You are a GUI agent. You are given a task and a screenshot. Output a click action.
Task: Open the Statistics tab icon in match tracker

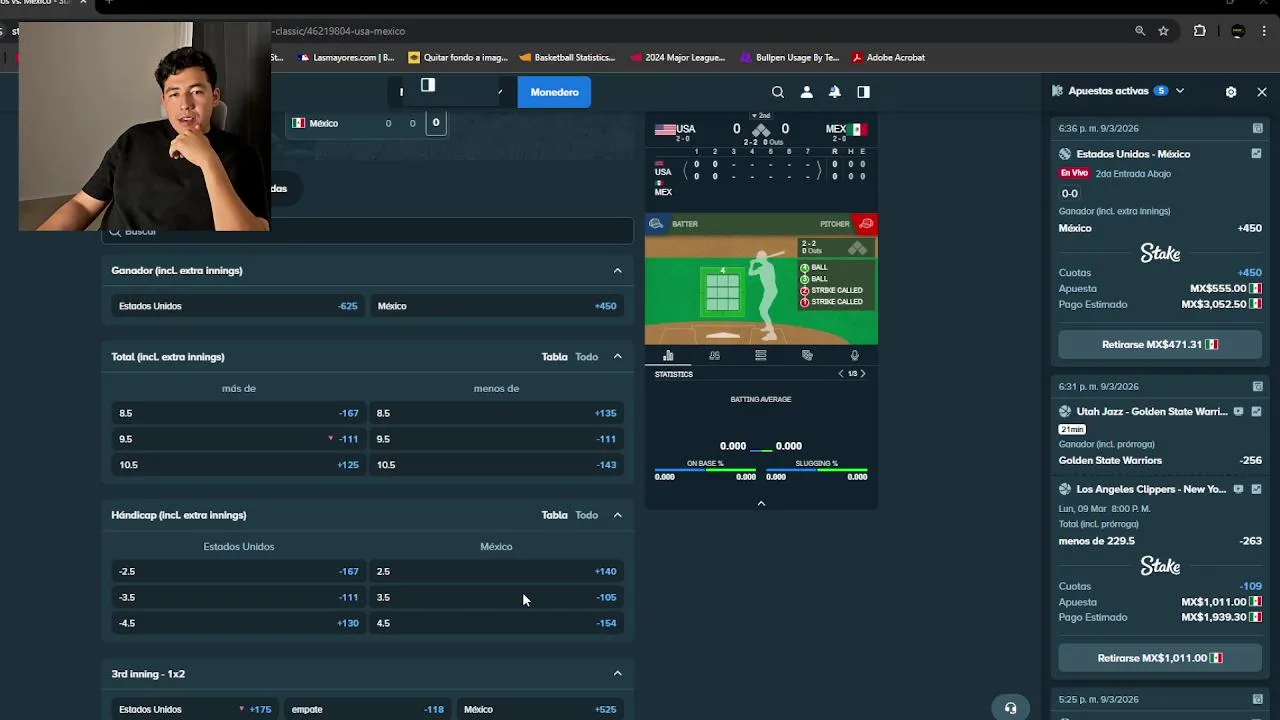(668, 355)
